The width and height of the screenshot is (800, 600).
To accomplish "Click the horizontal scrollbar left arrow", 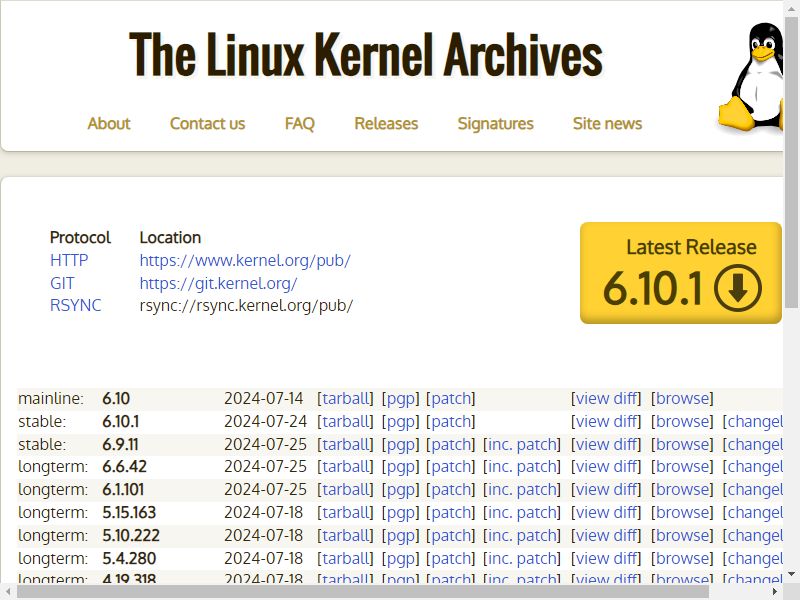I will [8, 592].
